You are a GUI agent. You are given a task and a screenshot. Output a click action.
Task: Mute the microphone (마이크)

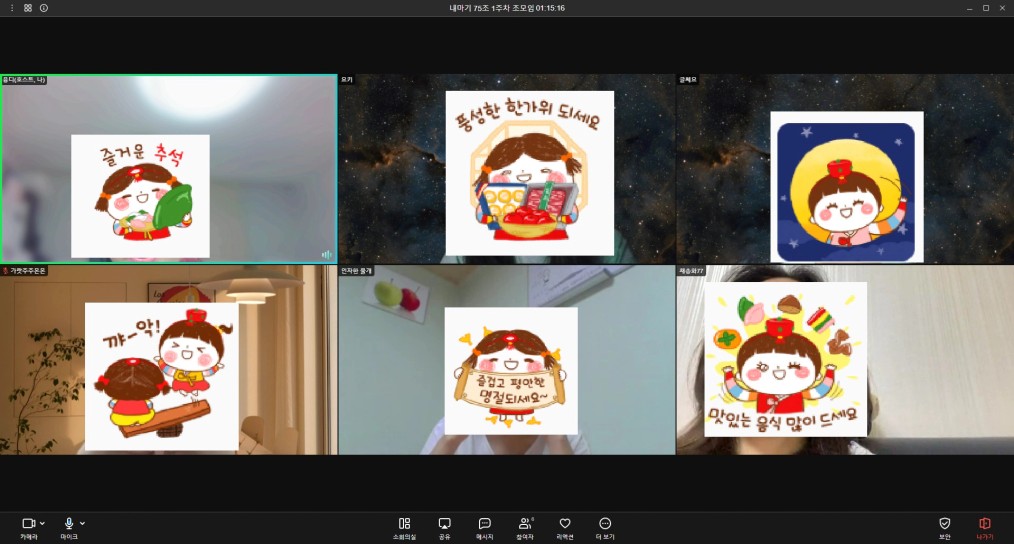point(69,524)
